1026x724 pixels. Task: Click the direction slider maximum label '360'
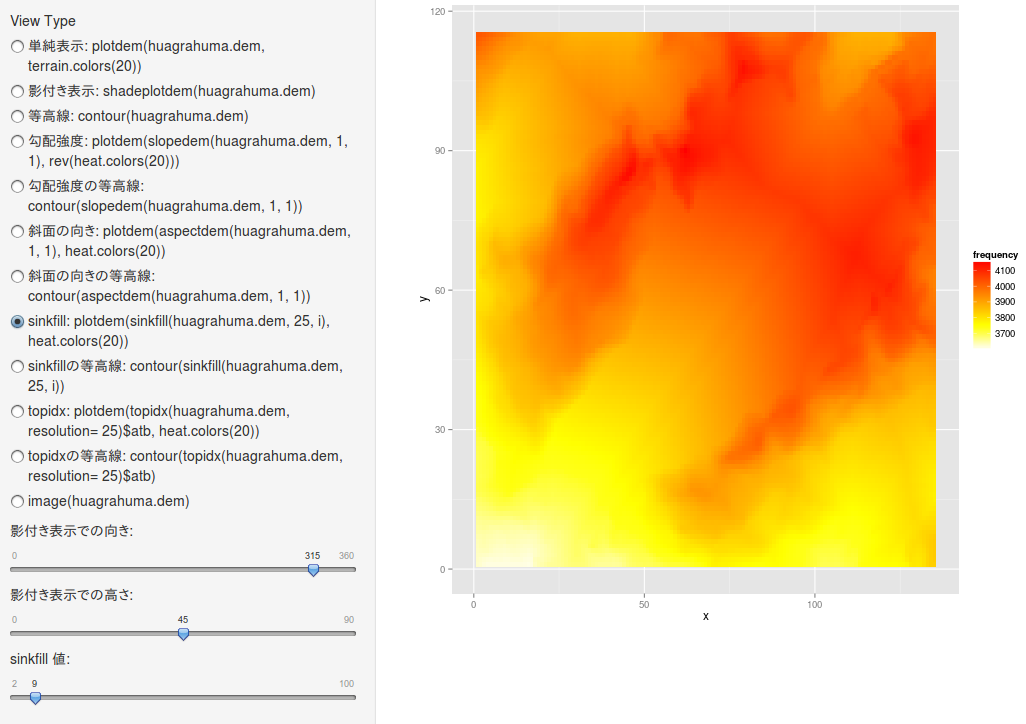click(x=346, y=556)
